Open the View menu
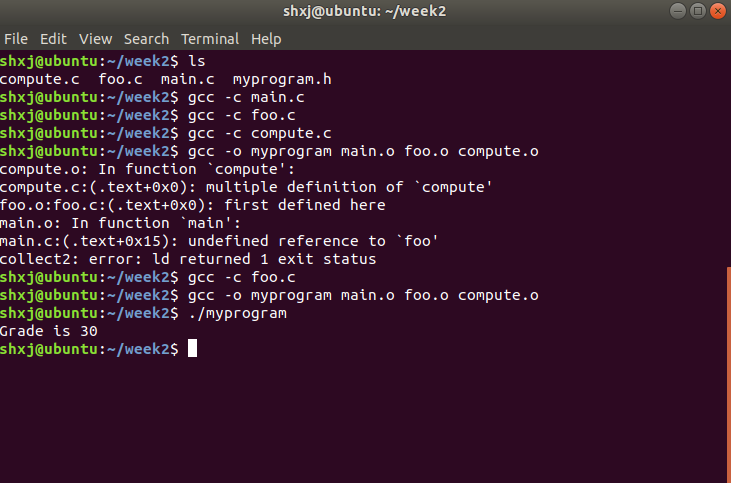The image size is (731, 483). 95,39
